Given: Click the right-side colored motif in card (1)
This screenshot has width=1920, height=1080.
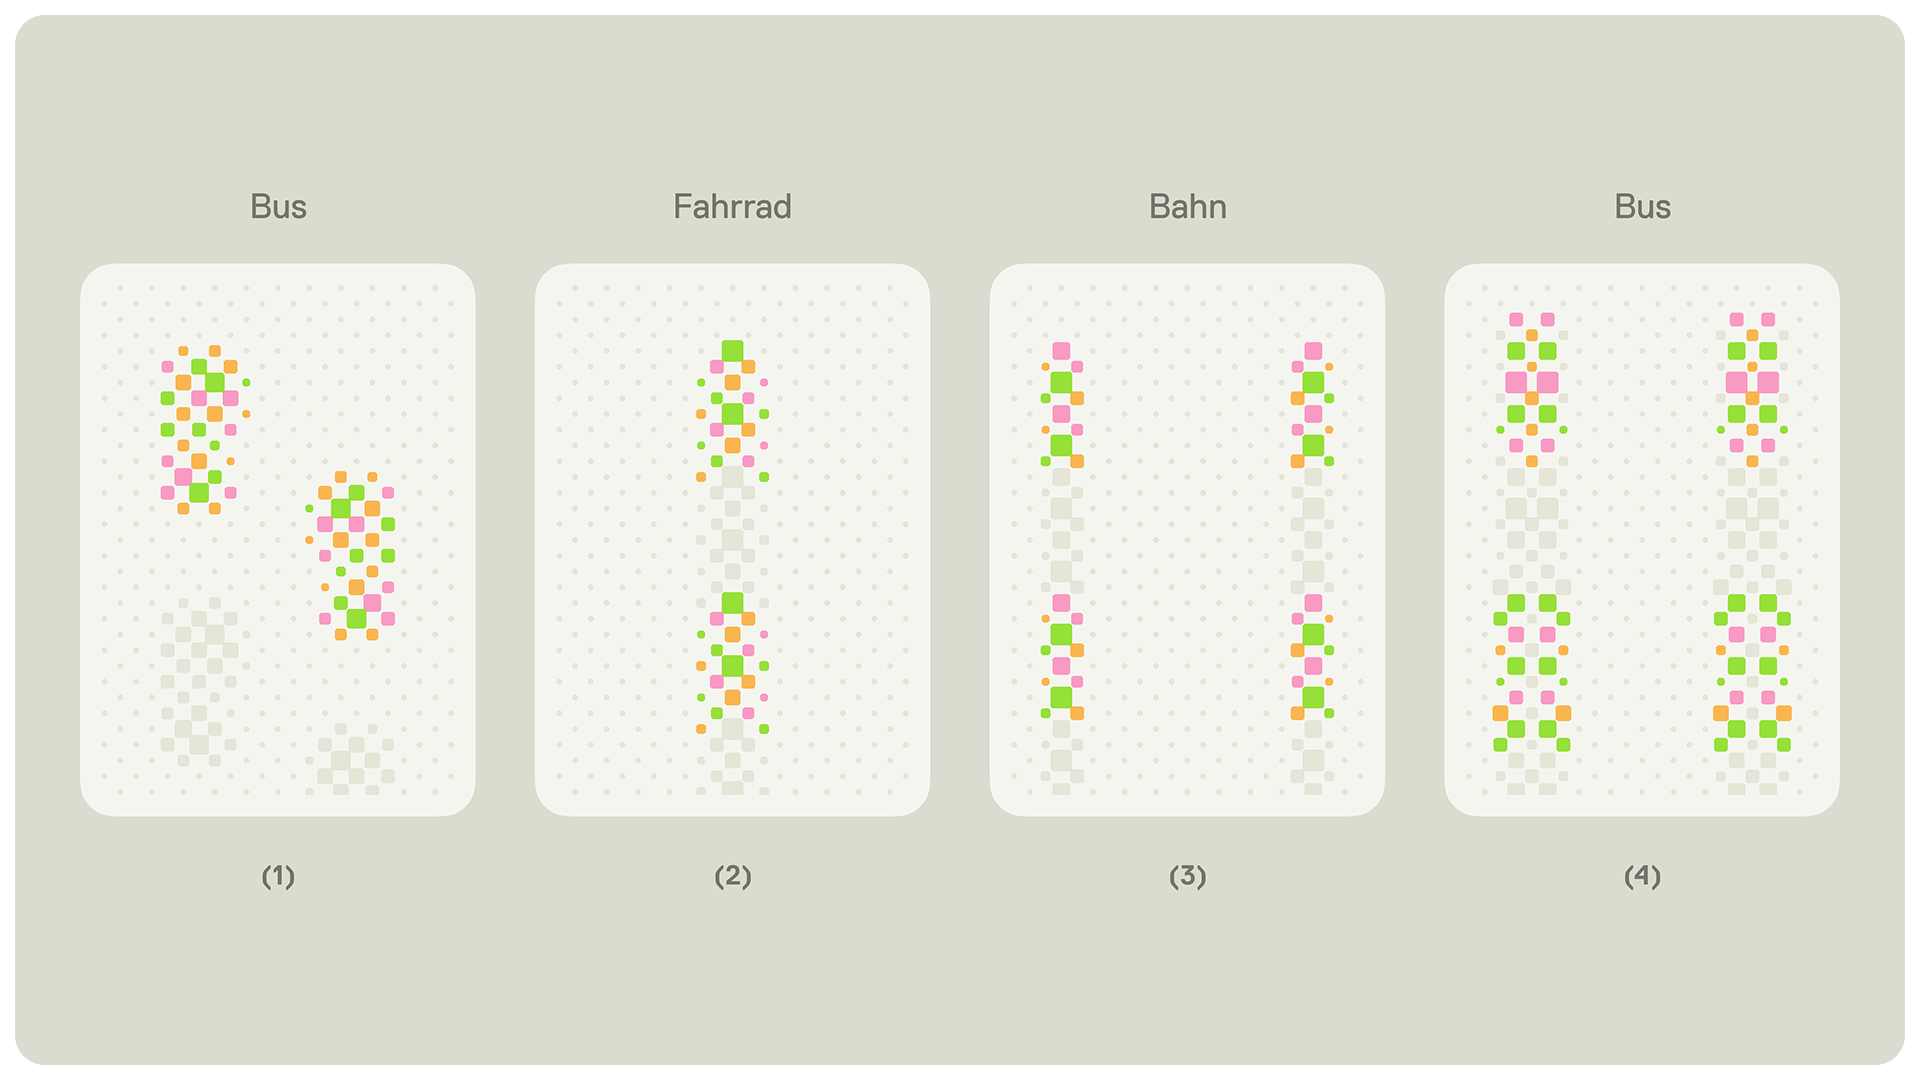Looking at the screenshot, I should pos(356,556).
